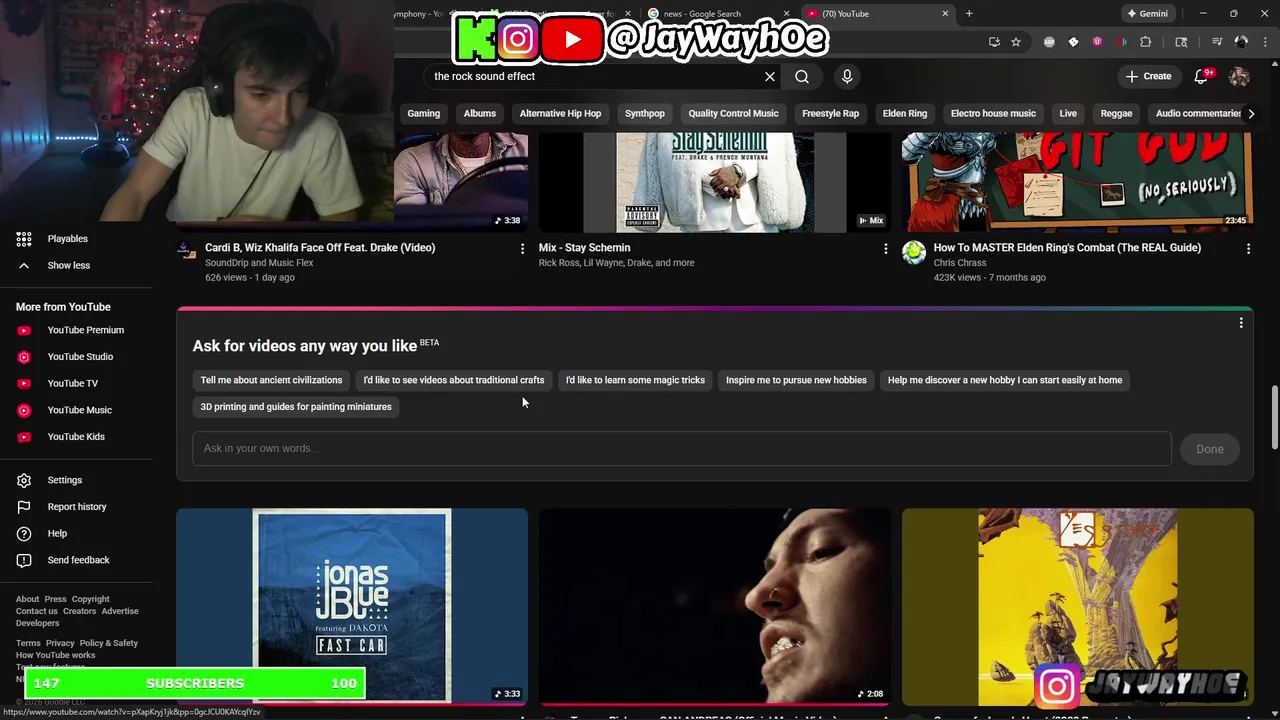Image resolution: width=1280 pixels, height=720 pixels.
Task: Select the Albums filter chip
Action: [480, 113]
